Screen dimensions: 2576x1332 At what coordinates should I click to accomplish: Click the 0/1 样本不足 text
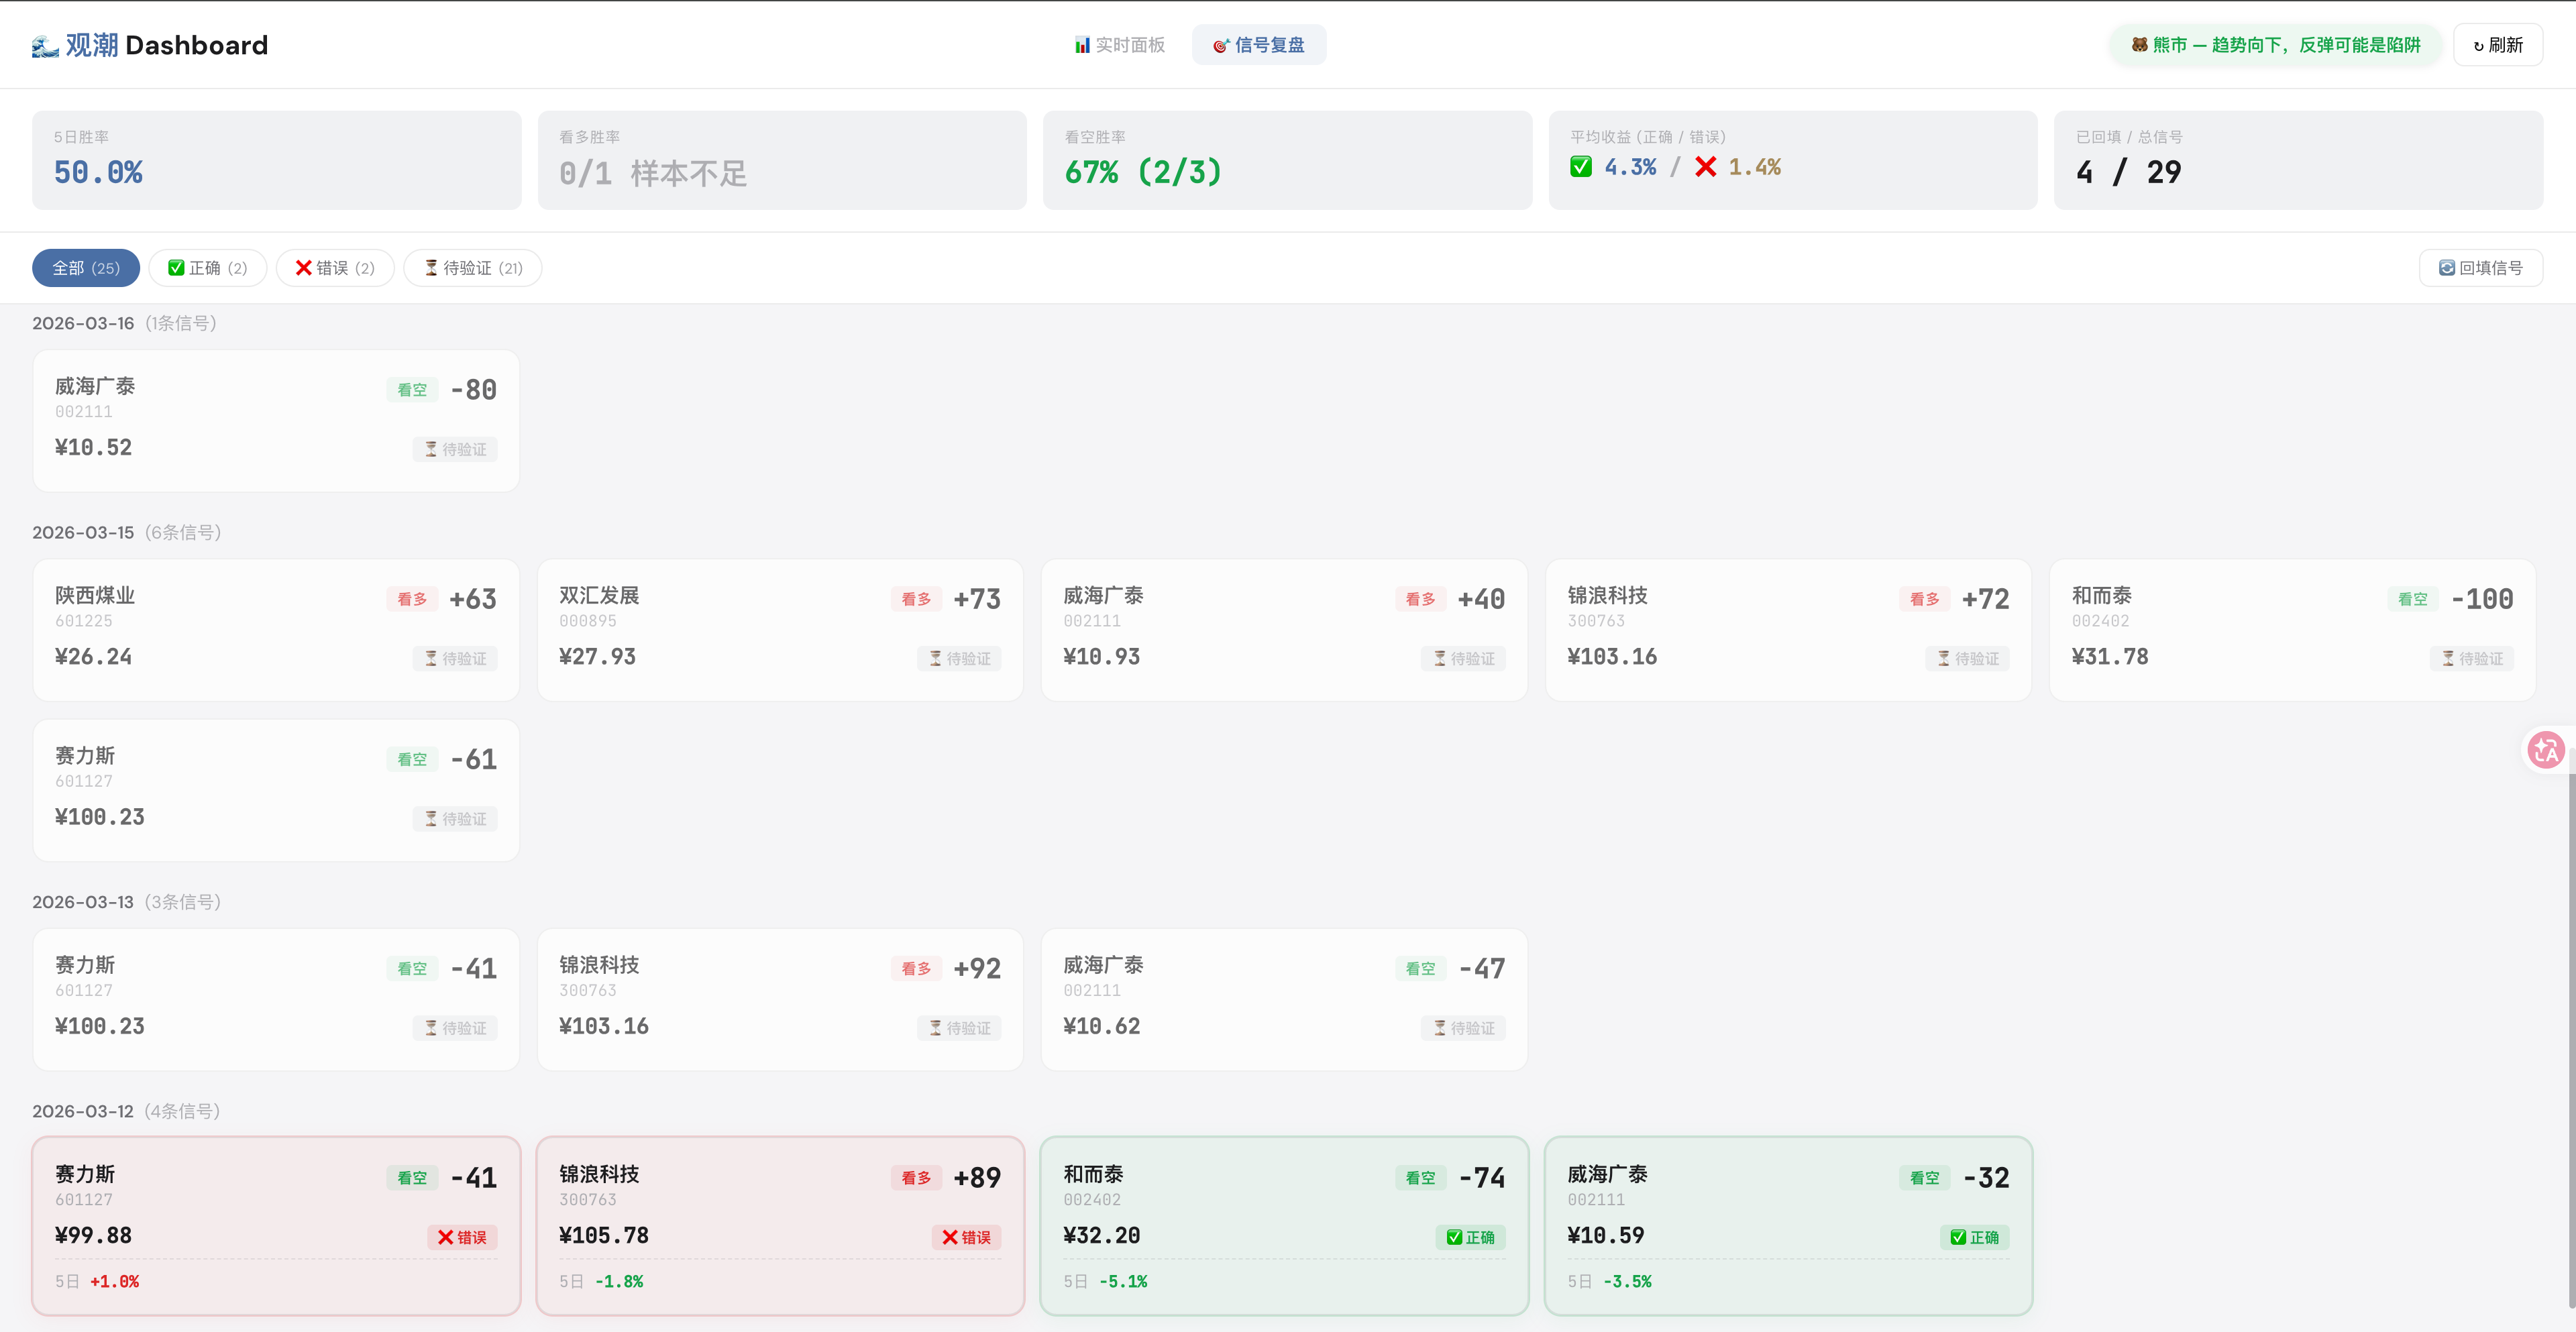(x=653, y=173)
